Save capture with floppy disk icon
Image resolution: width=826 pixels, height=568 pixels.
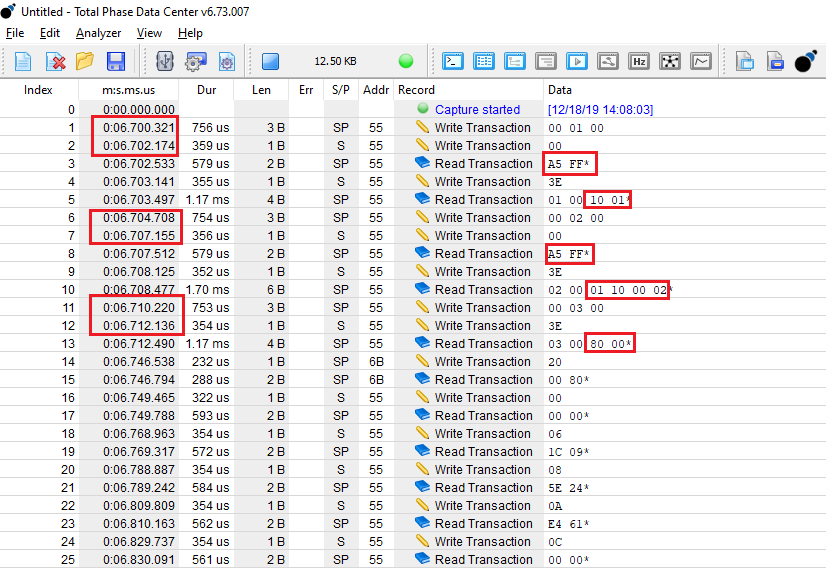[x=116, y=62]
